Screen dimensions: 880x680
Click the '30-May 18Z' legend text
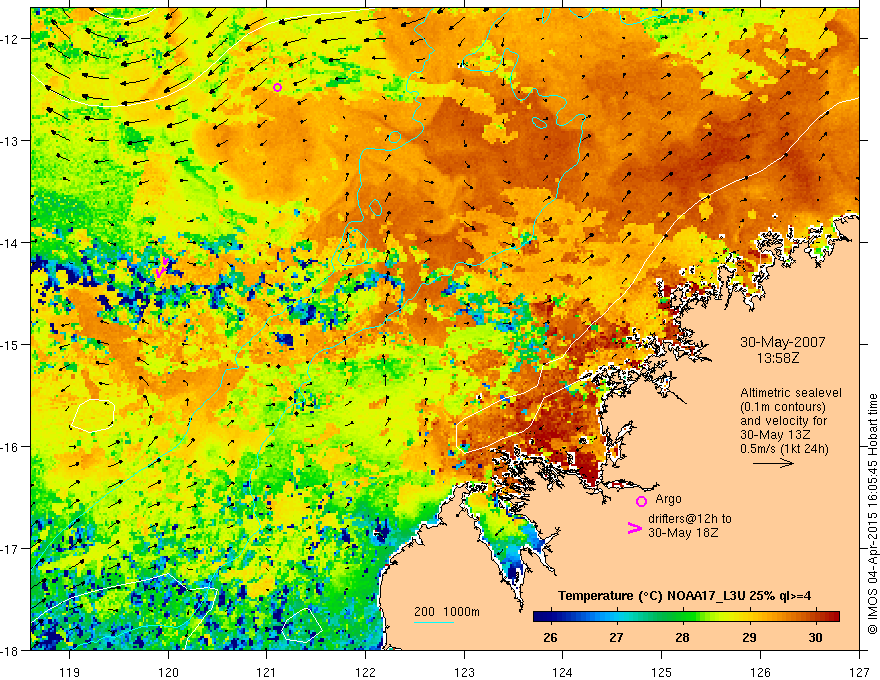pos(683,532)
